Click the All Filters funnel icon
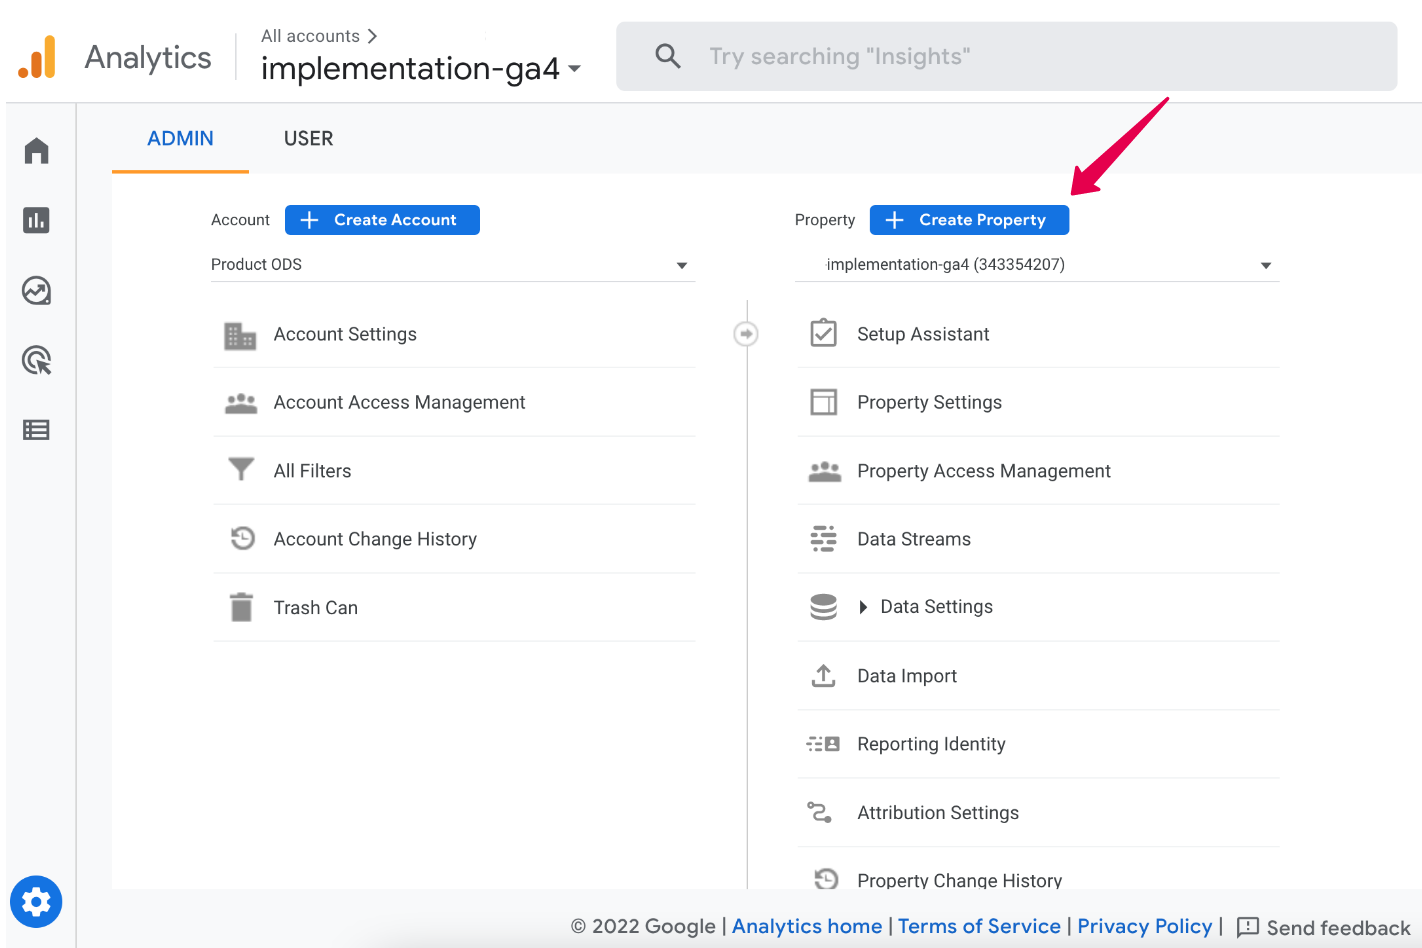The image size is (1422, 948). click(241, 469)
